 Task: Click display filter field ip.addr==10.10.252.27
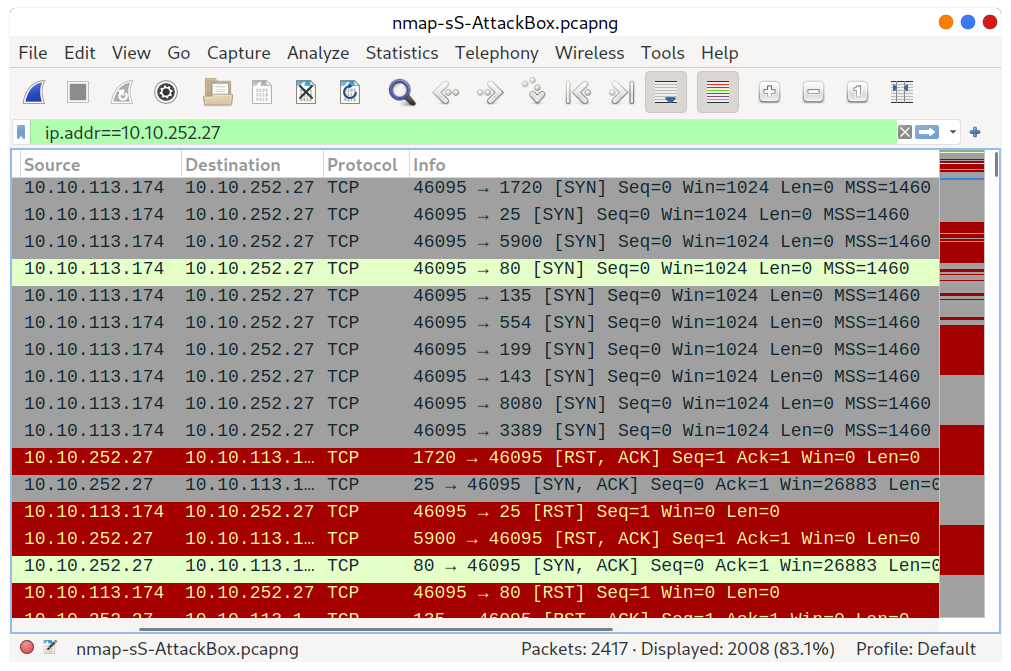point(463,132)
